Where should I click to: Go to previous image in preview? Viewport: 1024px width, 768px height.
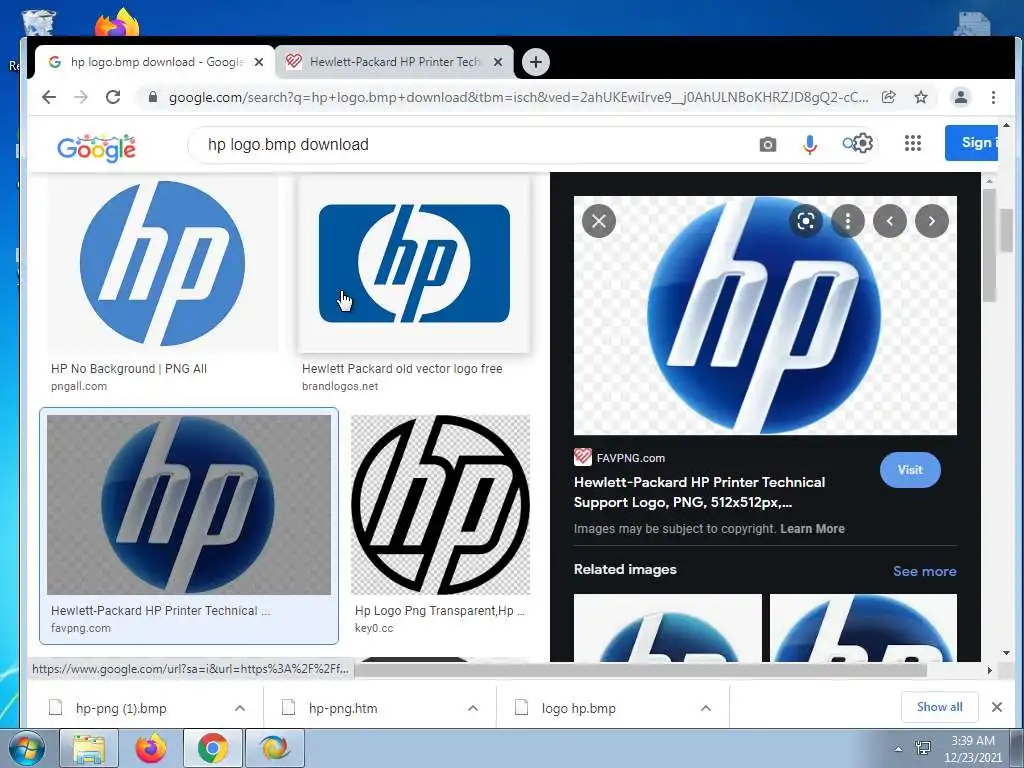pos(889,221)
